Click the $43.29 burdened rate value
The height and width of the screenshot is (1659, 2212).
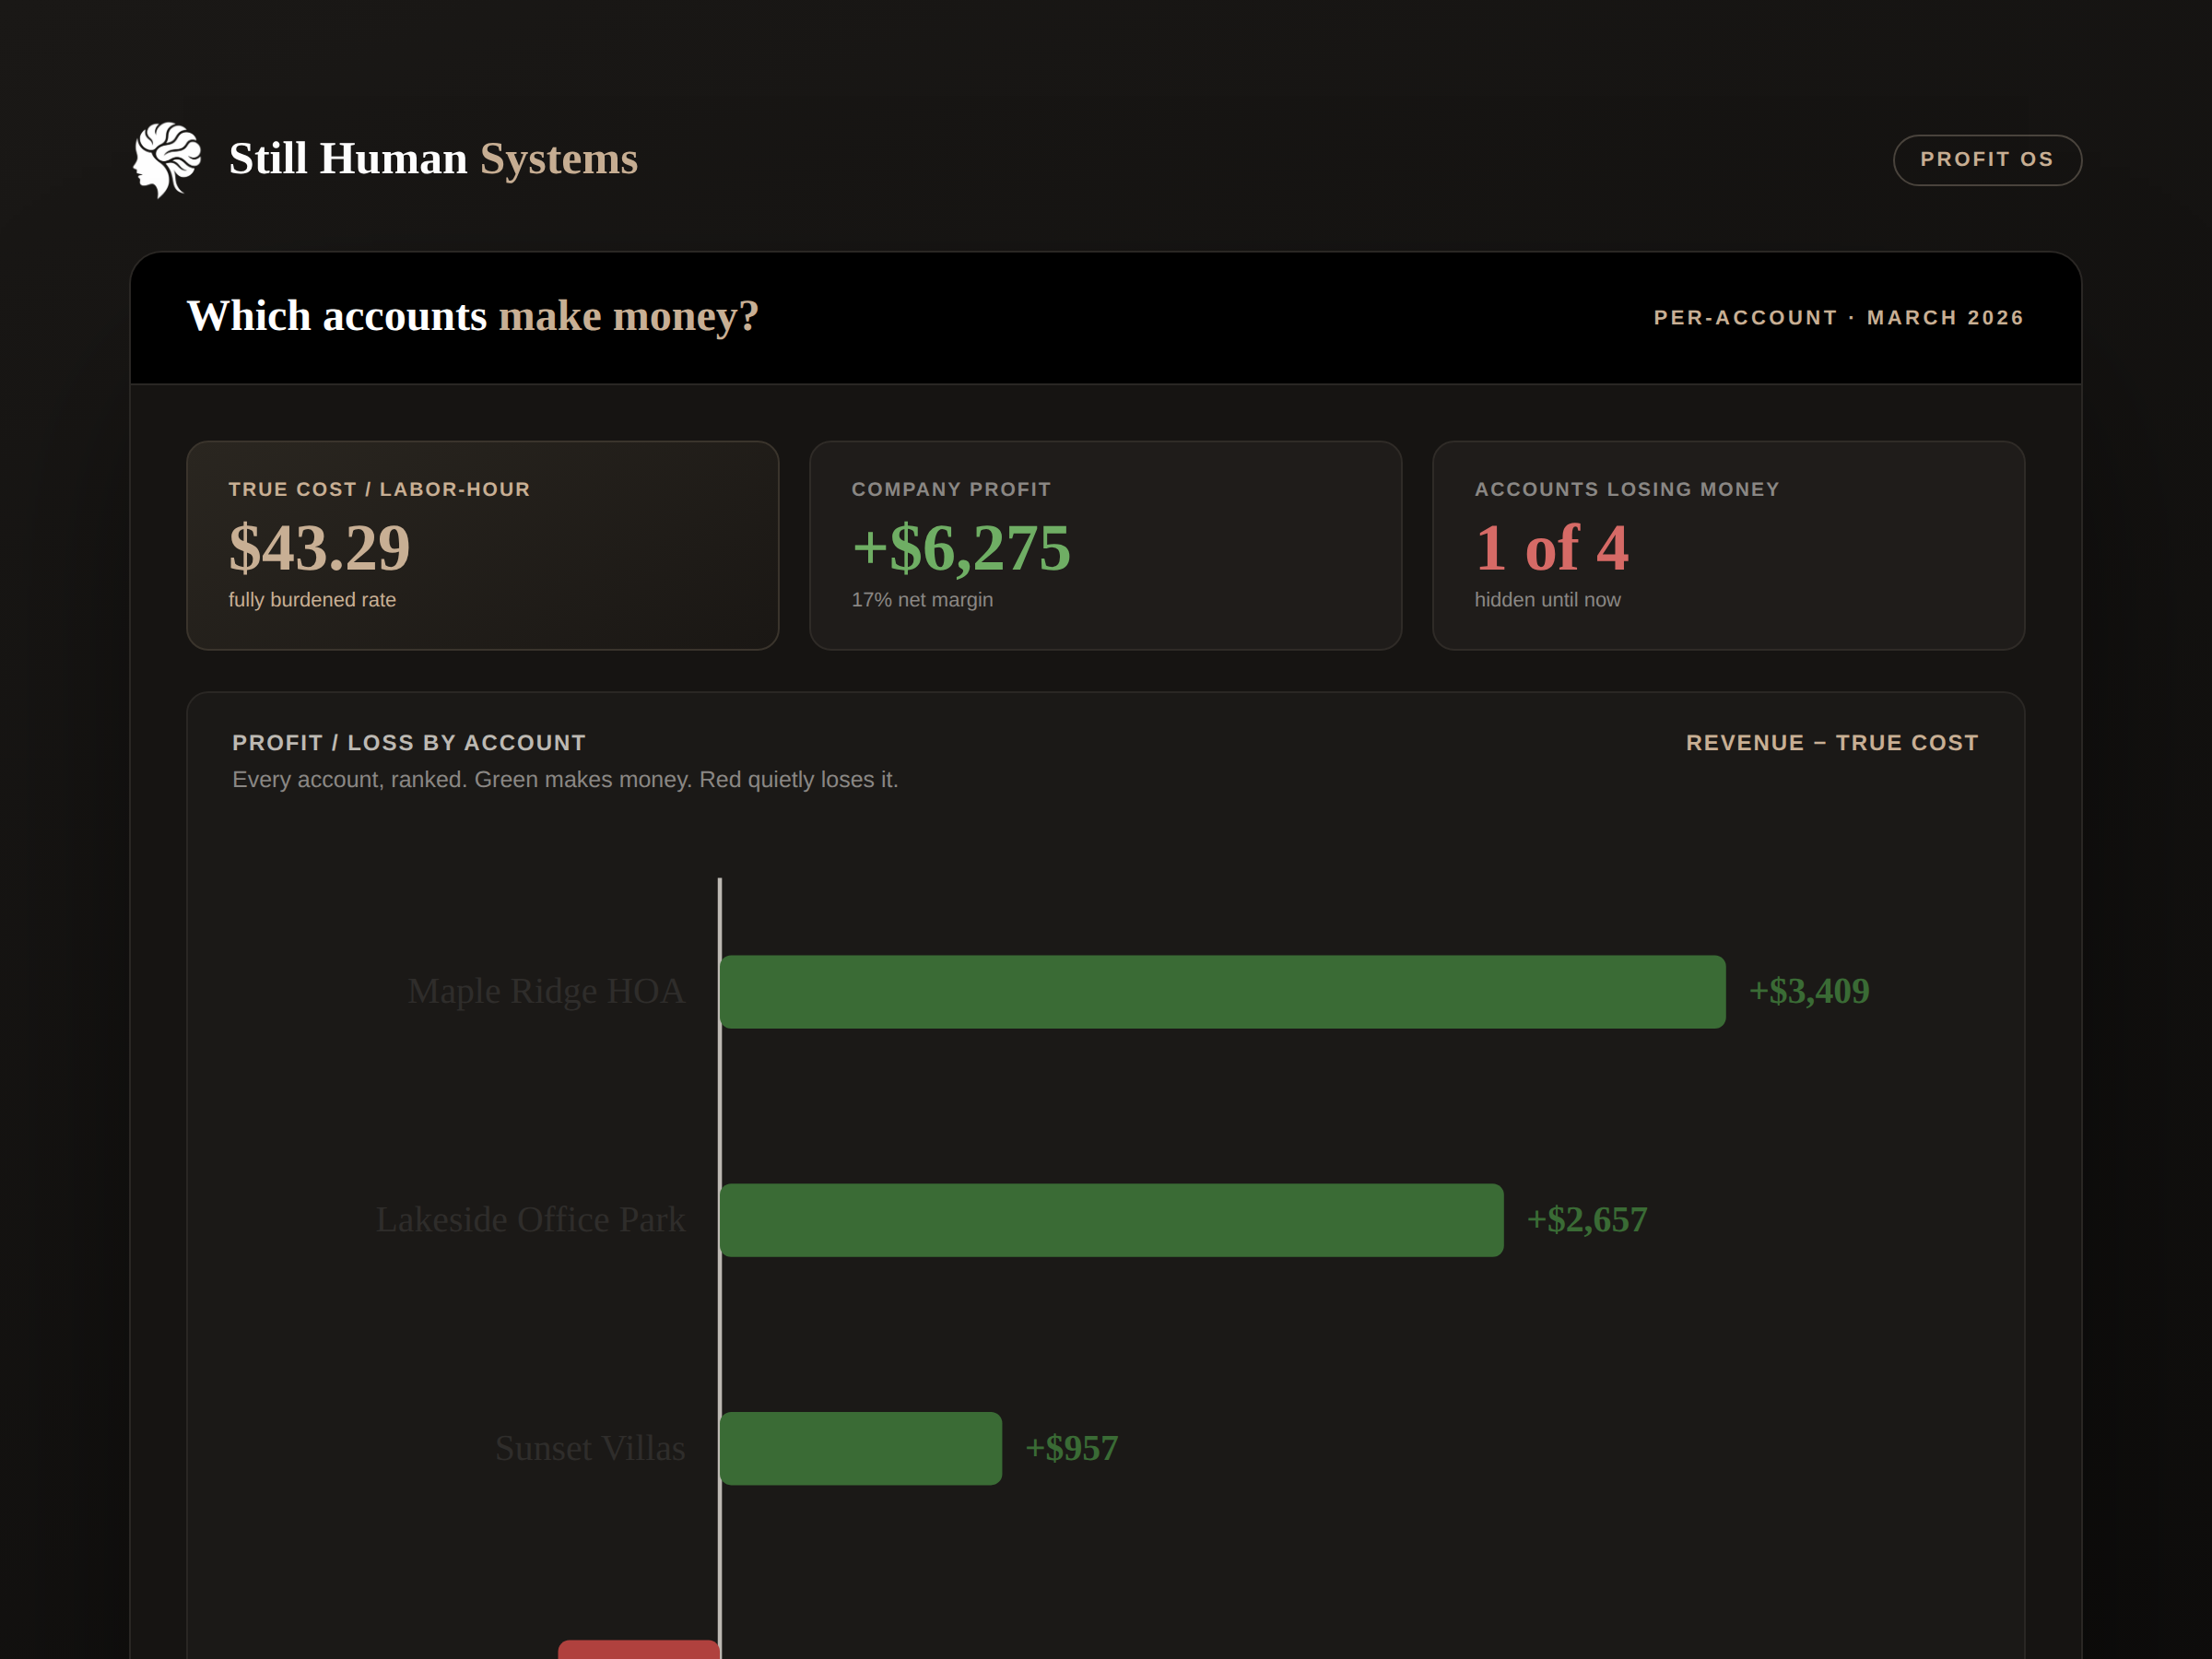point(319,548)
